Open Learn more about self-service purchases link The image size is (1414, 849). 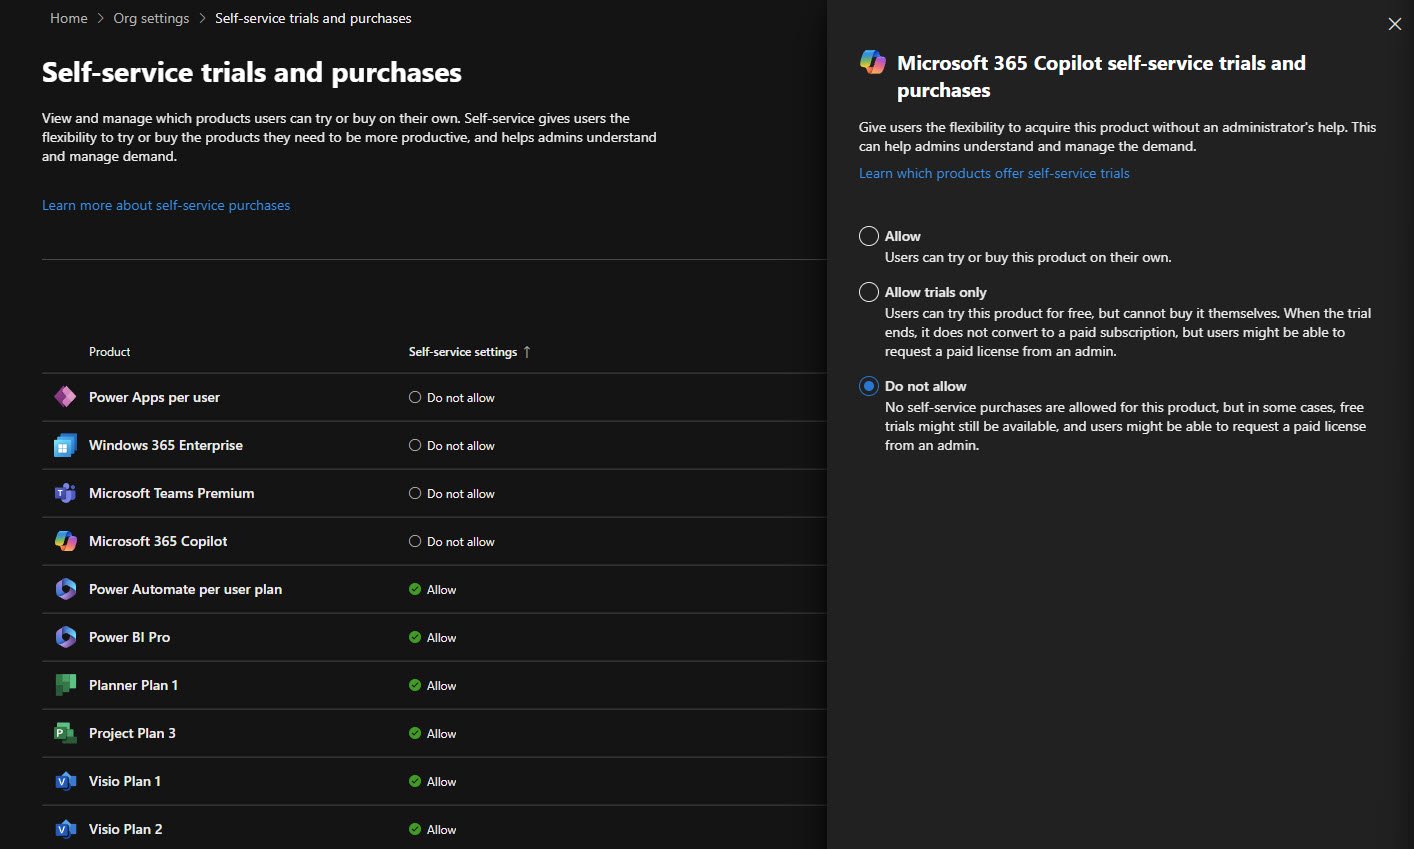click(x=166, y=205)
